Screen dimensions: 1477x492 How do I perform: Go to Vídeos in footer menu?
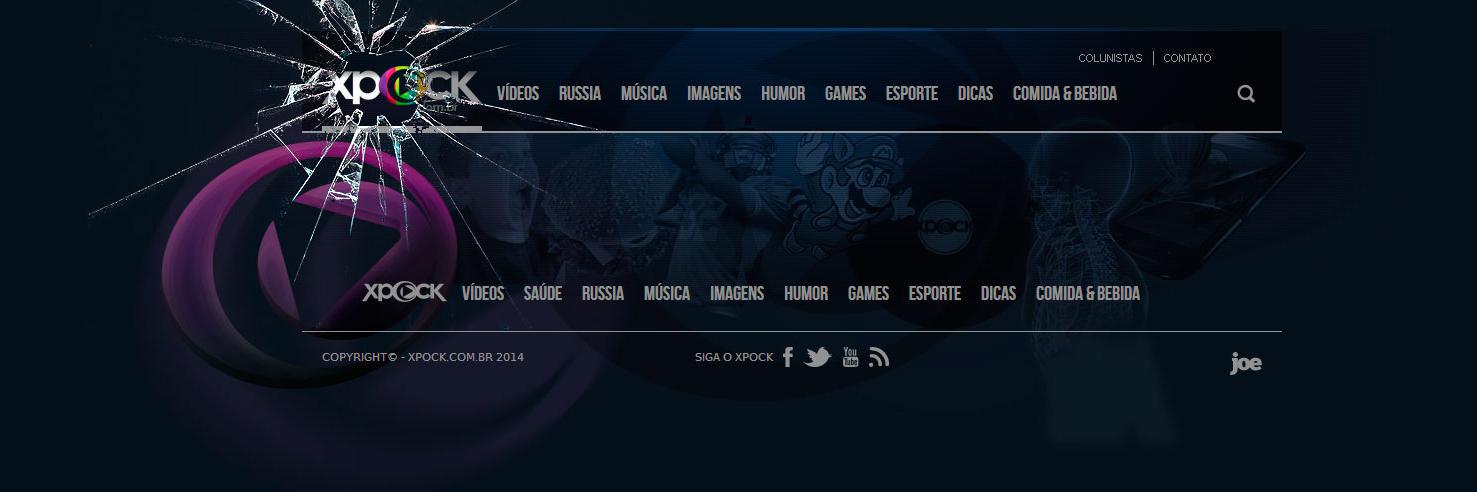tap(483, 294)
